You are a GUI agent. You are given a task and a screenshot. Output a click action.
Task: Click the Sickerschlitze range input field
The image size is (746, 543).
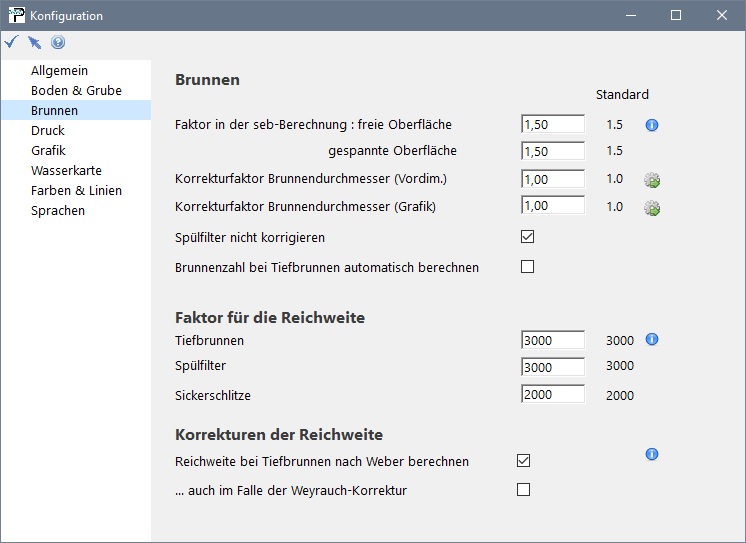point(552,394)
